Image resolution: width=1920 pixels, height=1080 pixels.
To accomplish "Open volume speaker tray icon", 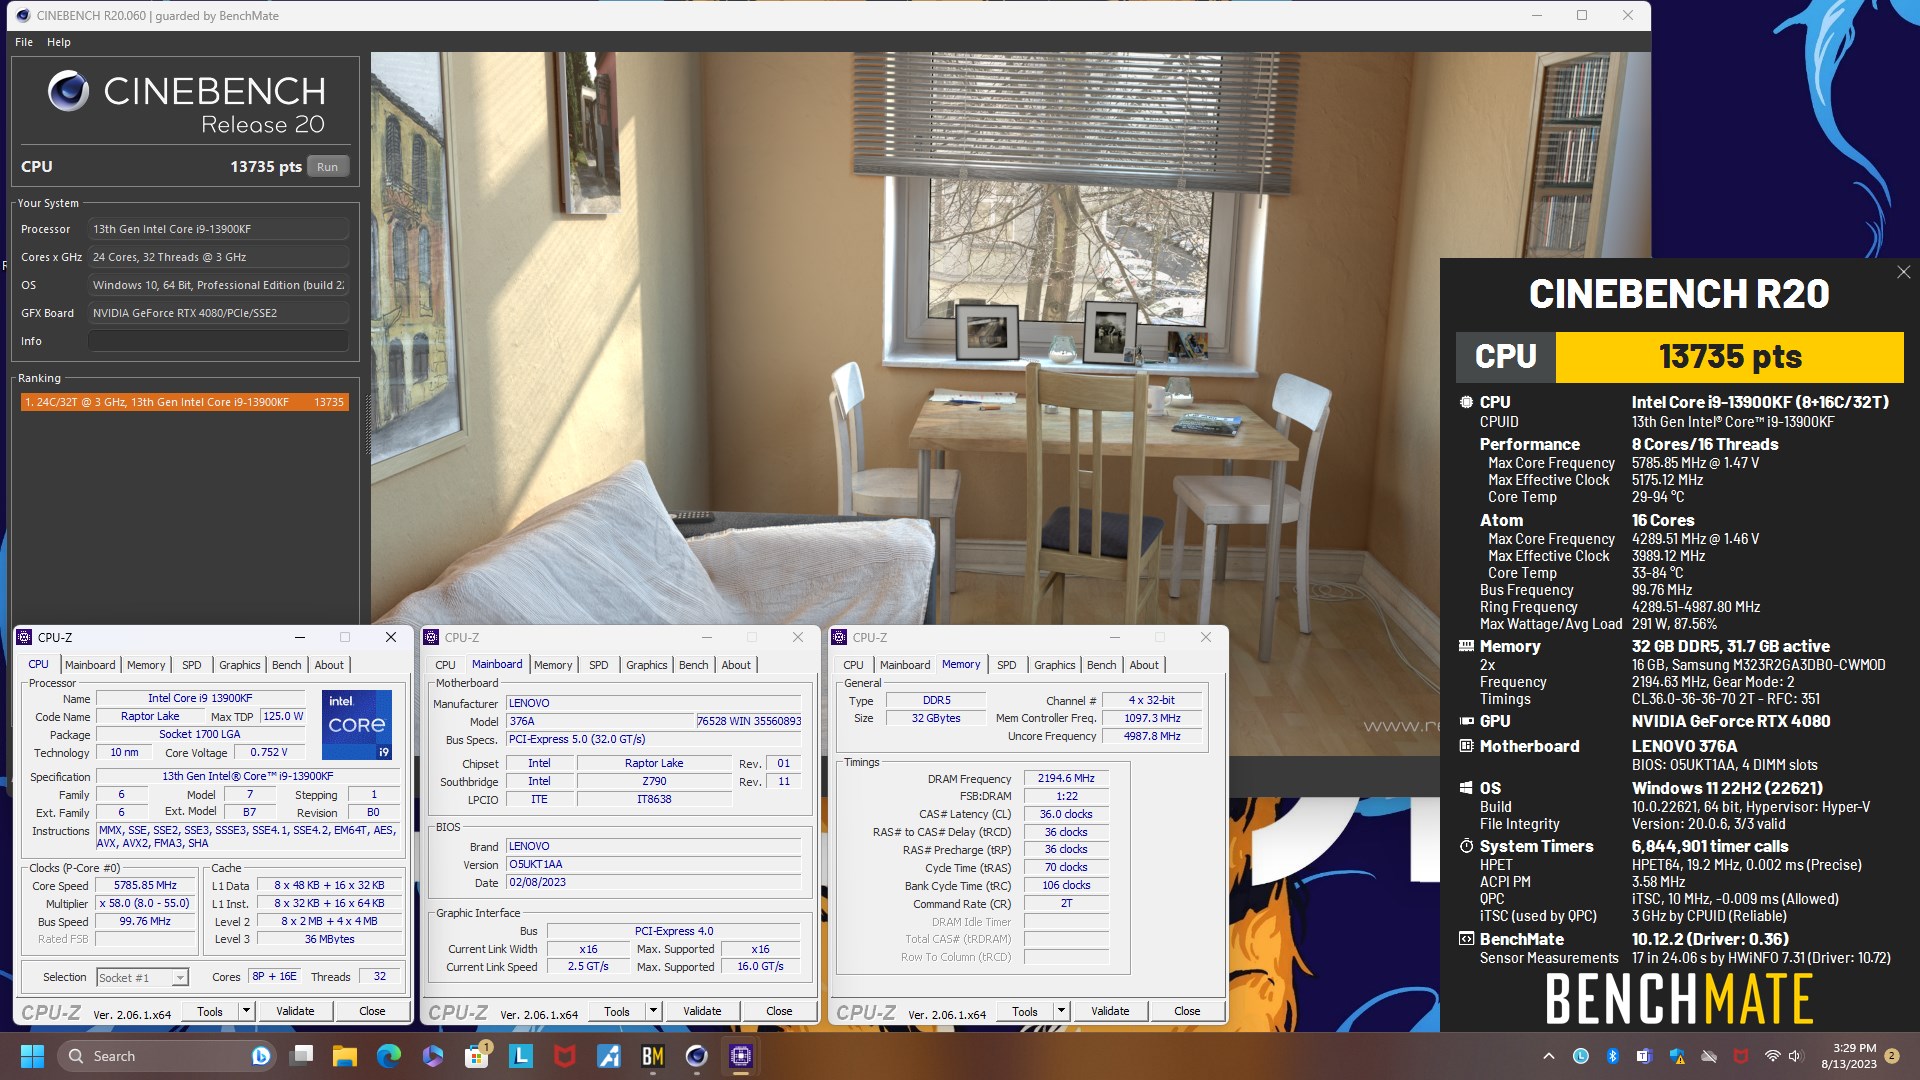I will 1795,1056.
